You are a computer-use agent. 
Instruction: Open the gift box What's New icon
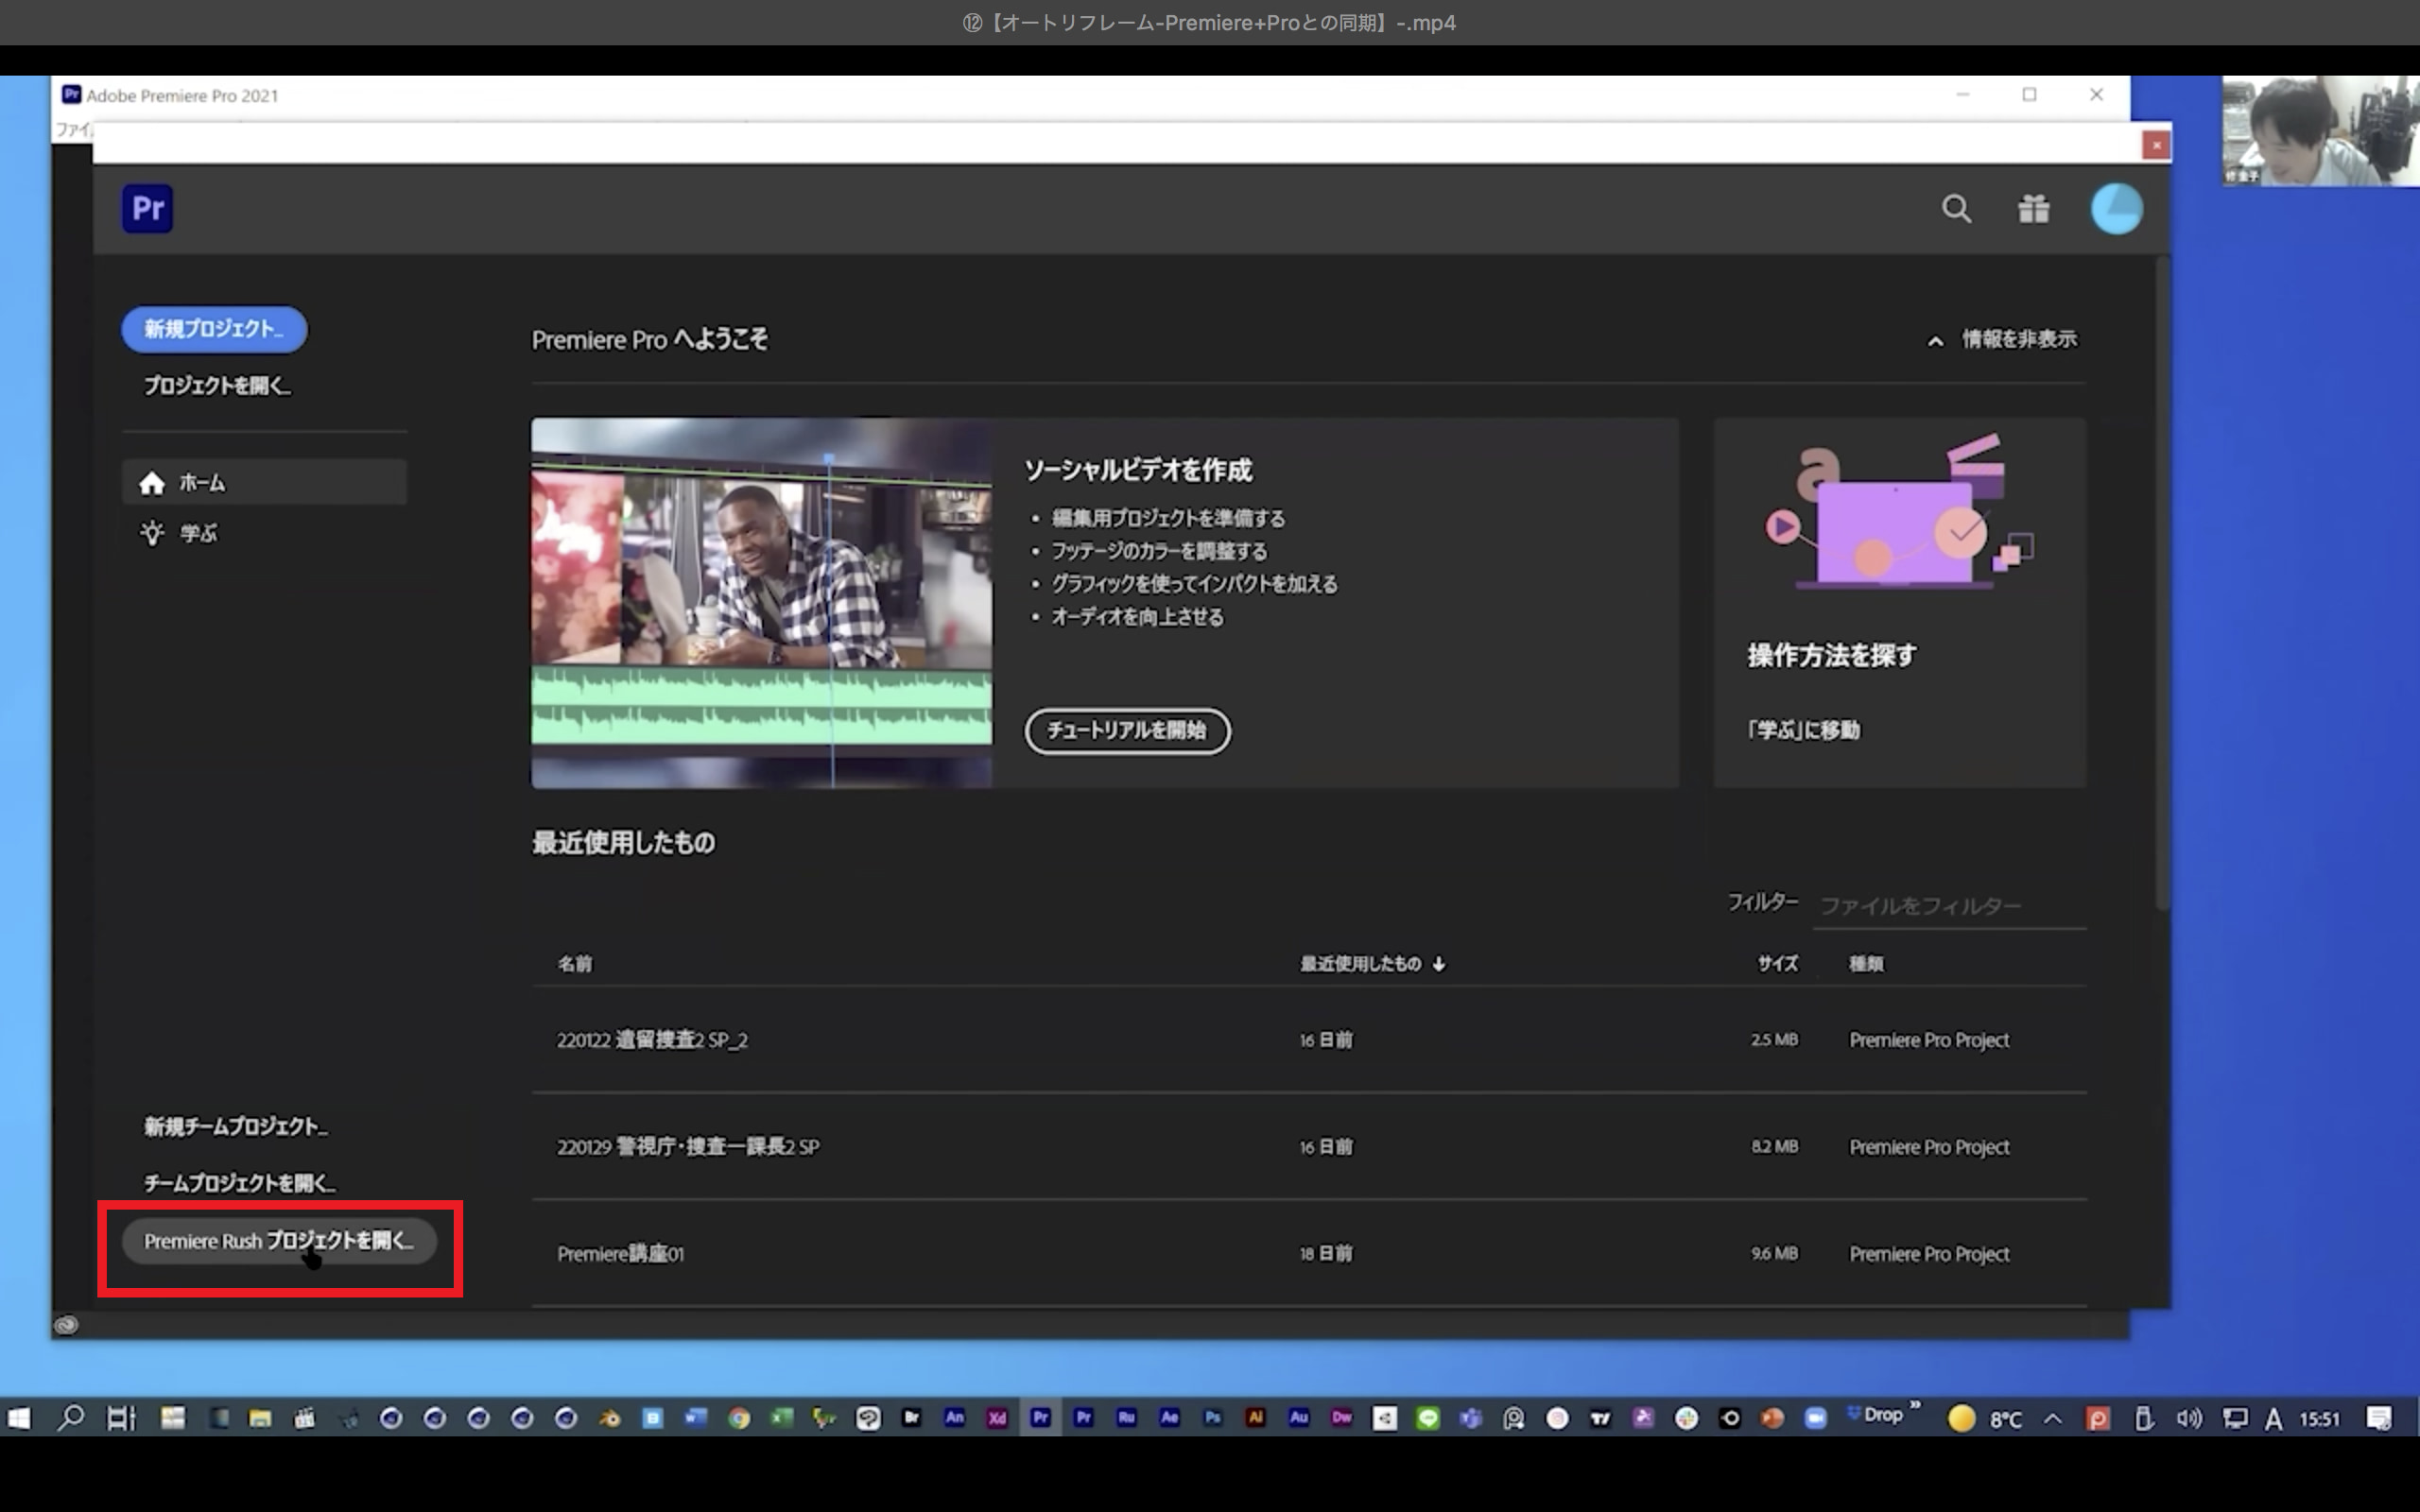[2033, 209]
